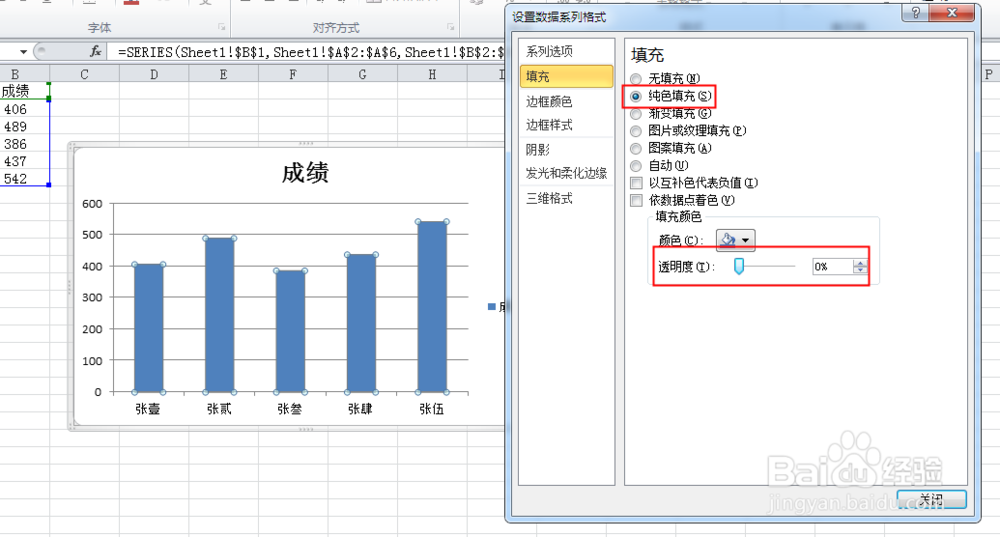Select column E header
1000x537 pixels.
coord(223,75)
